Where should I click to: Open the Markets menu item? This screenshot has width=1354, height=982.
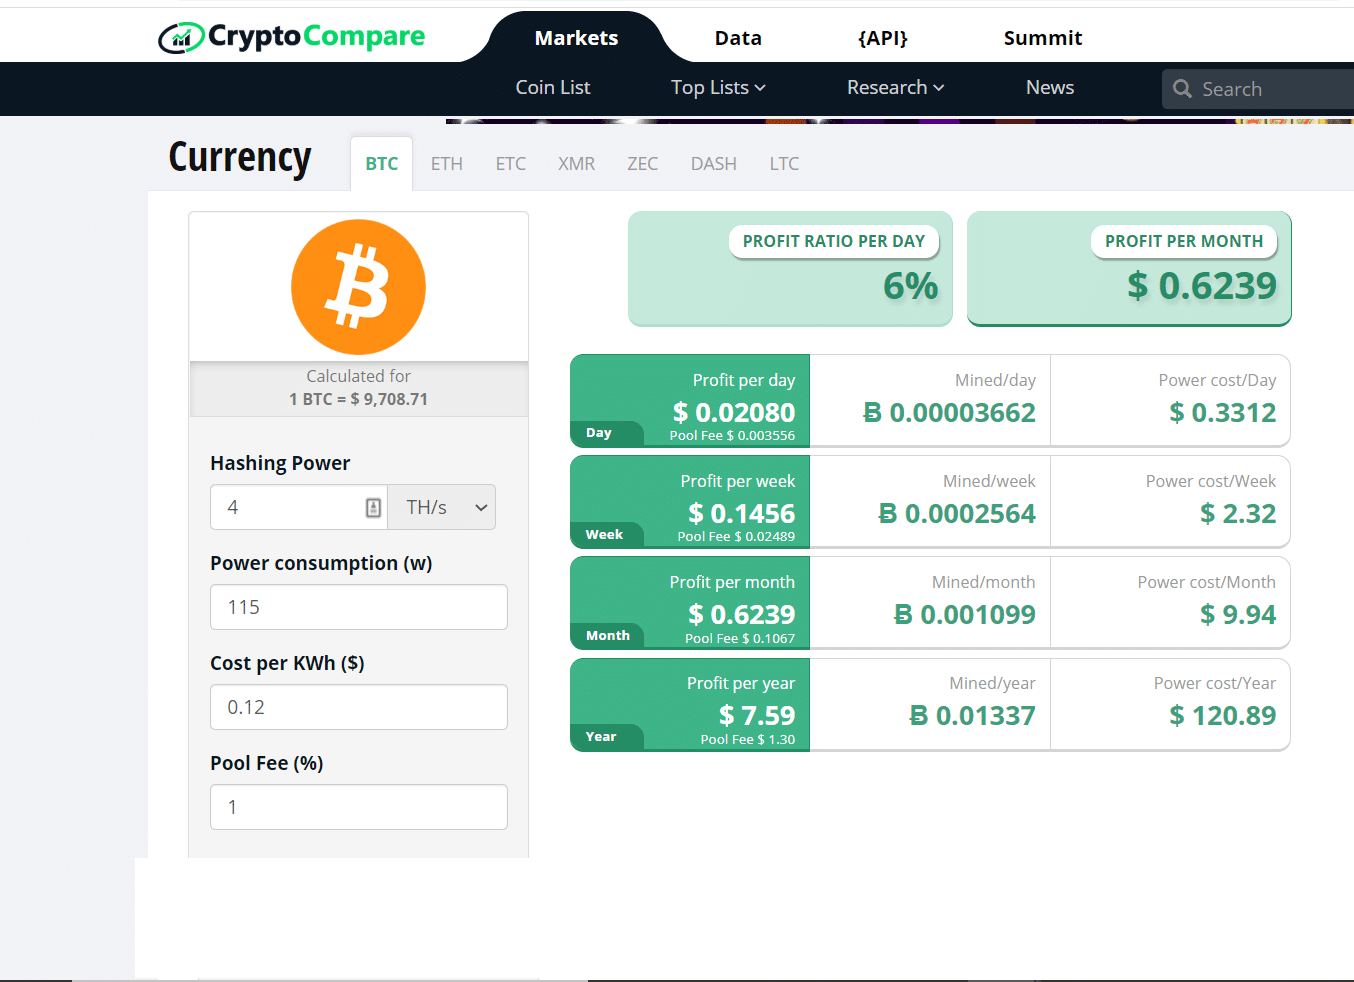(576, 37)
